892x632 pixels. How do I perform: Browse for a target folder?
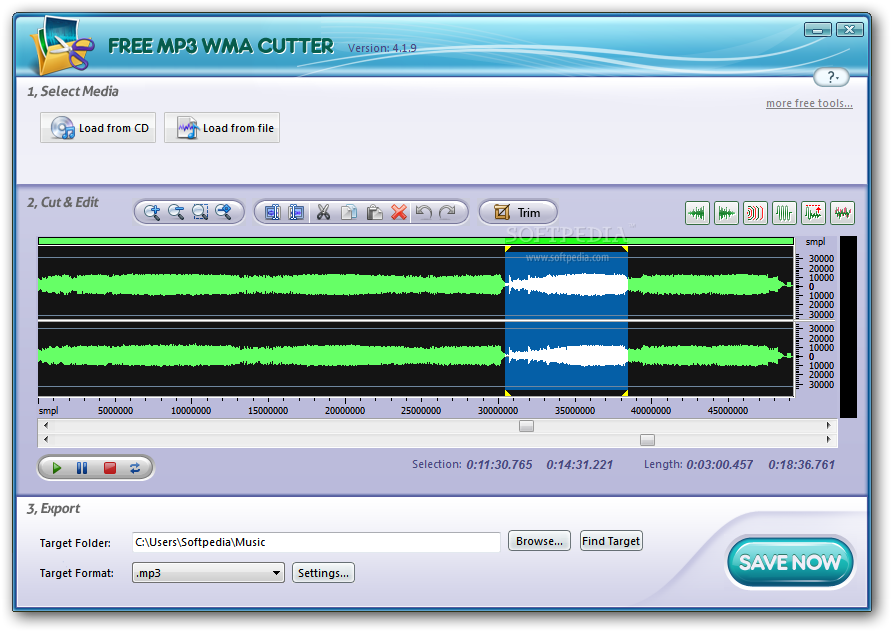(539, 541)
